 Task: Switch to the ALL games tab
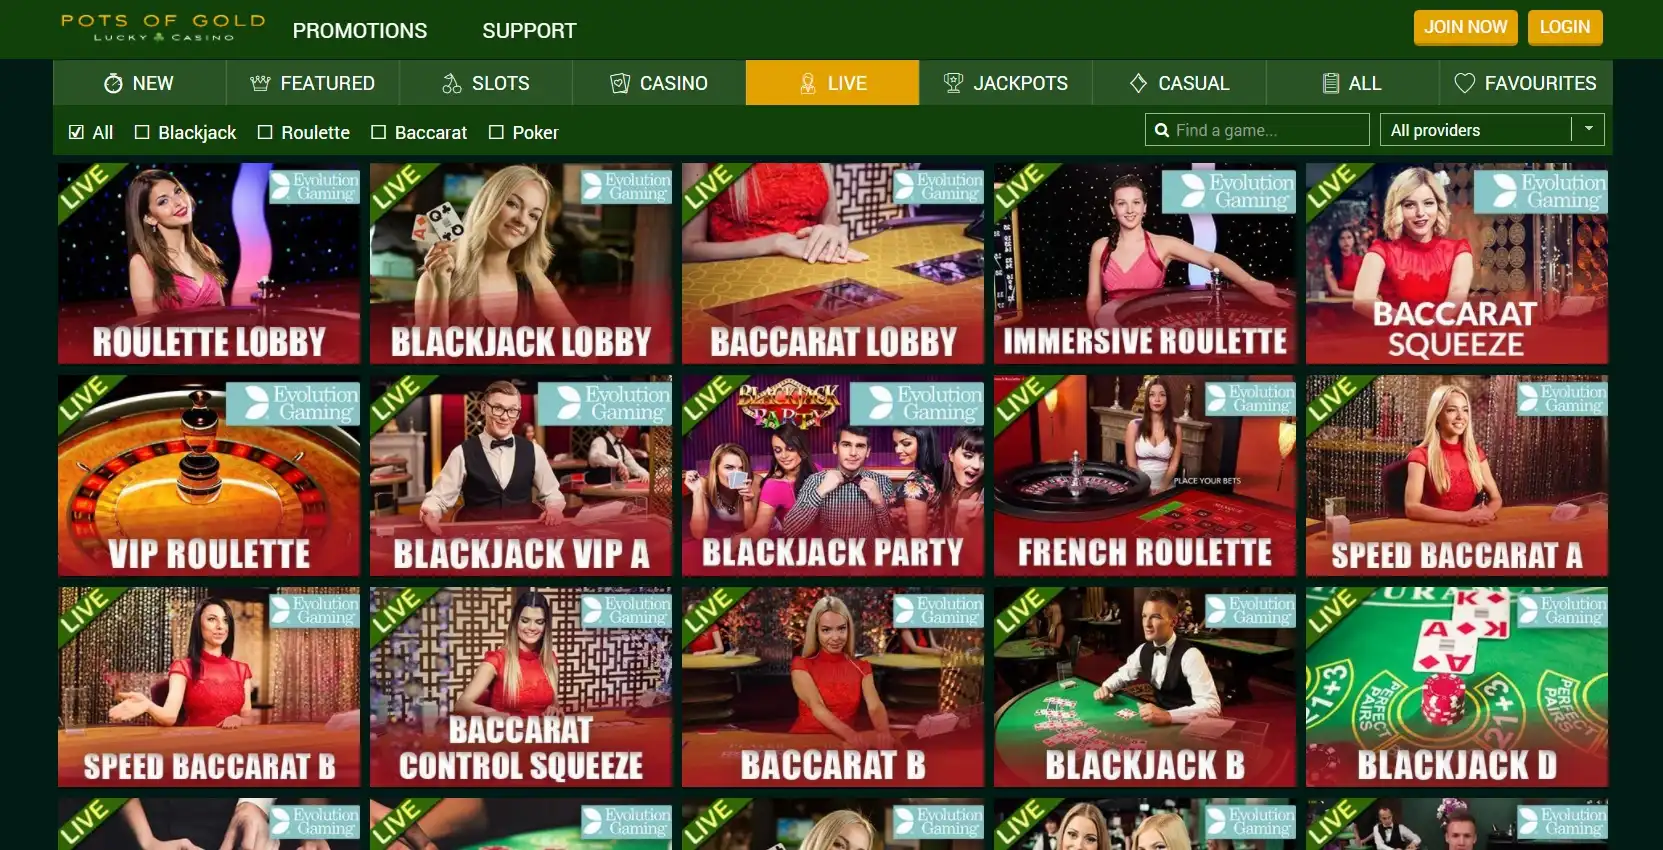point(1352,83)
